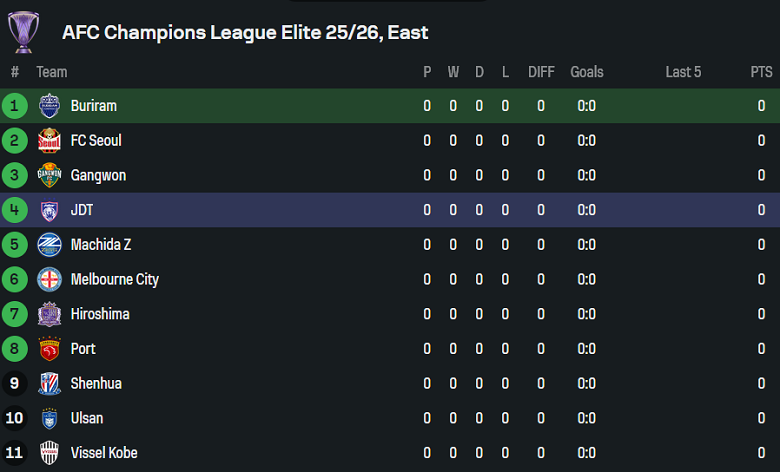Screen dimensions: 780x472
Task: Click the green position badge for Buriram
Action: click(x=15, y=106)
